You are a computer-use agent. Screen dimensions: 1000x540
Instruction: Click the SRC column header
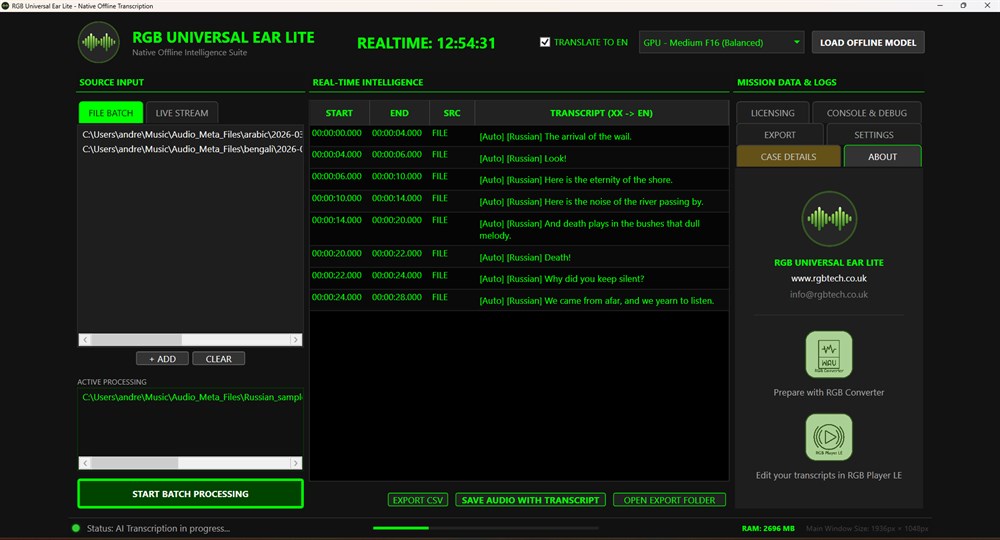(x=452, y=113)
